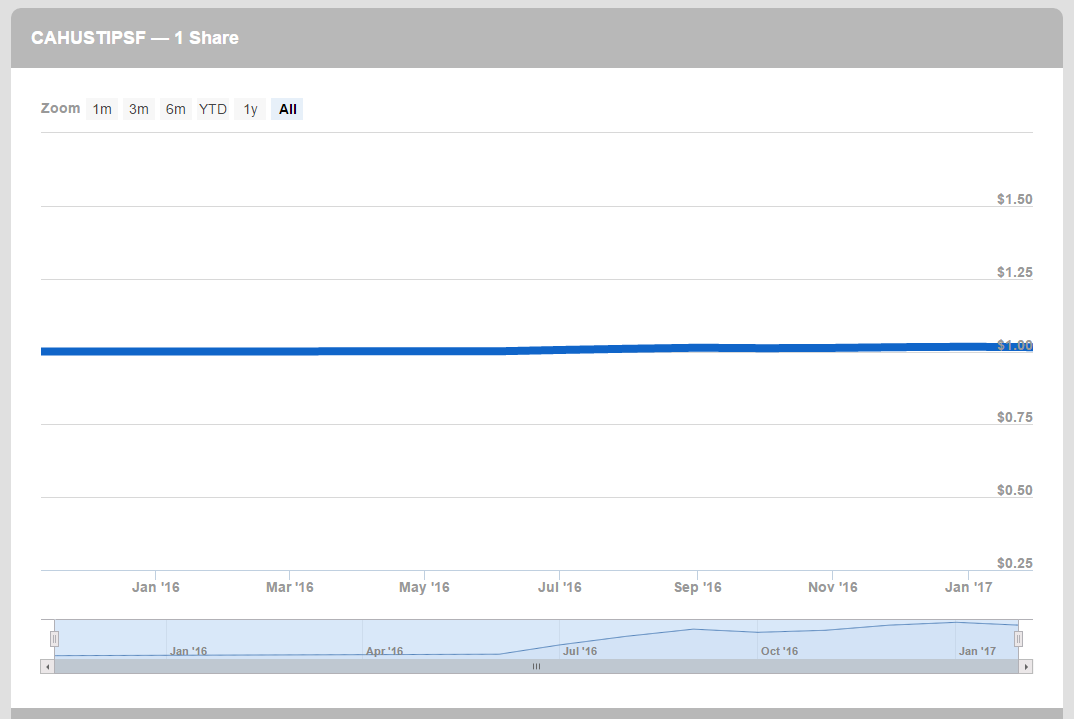Select the 1m zoom range button
Screen dimensions: 1074x719
[102, 109]
